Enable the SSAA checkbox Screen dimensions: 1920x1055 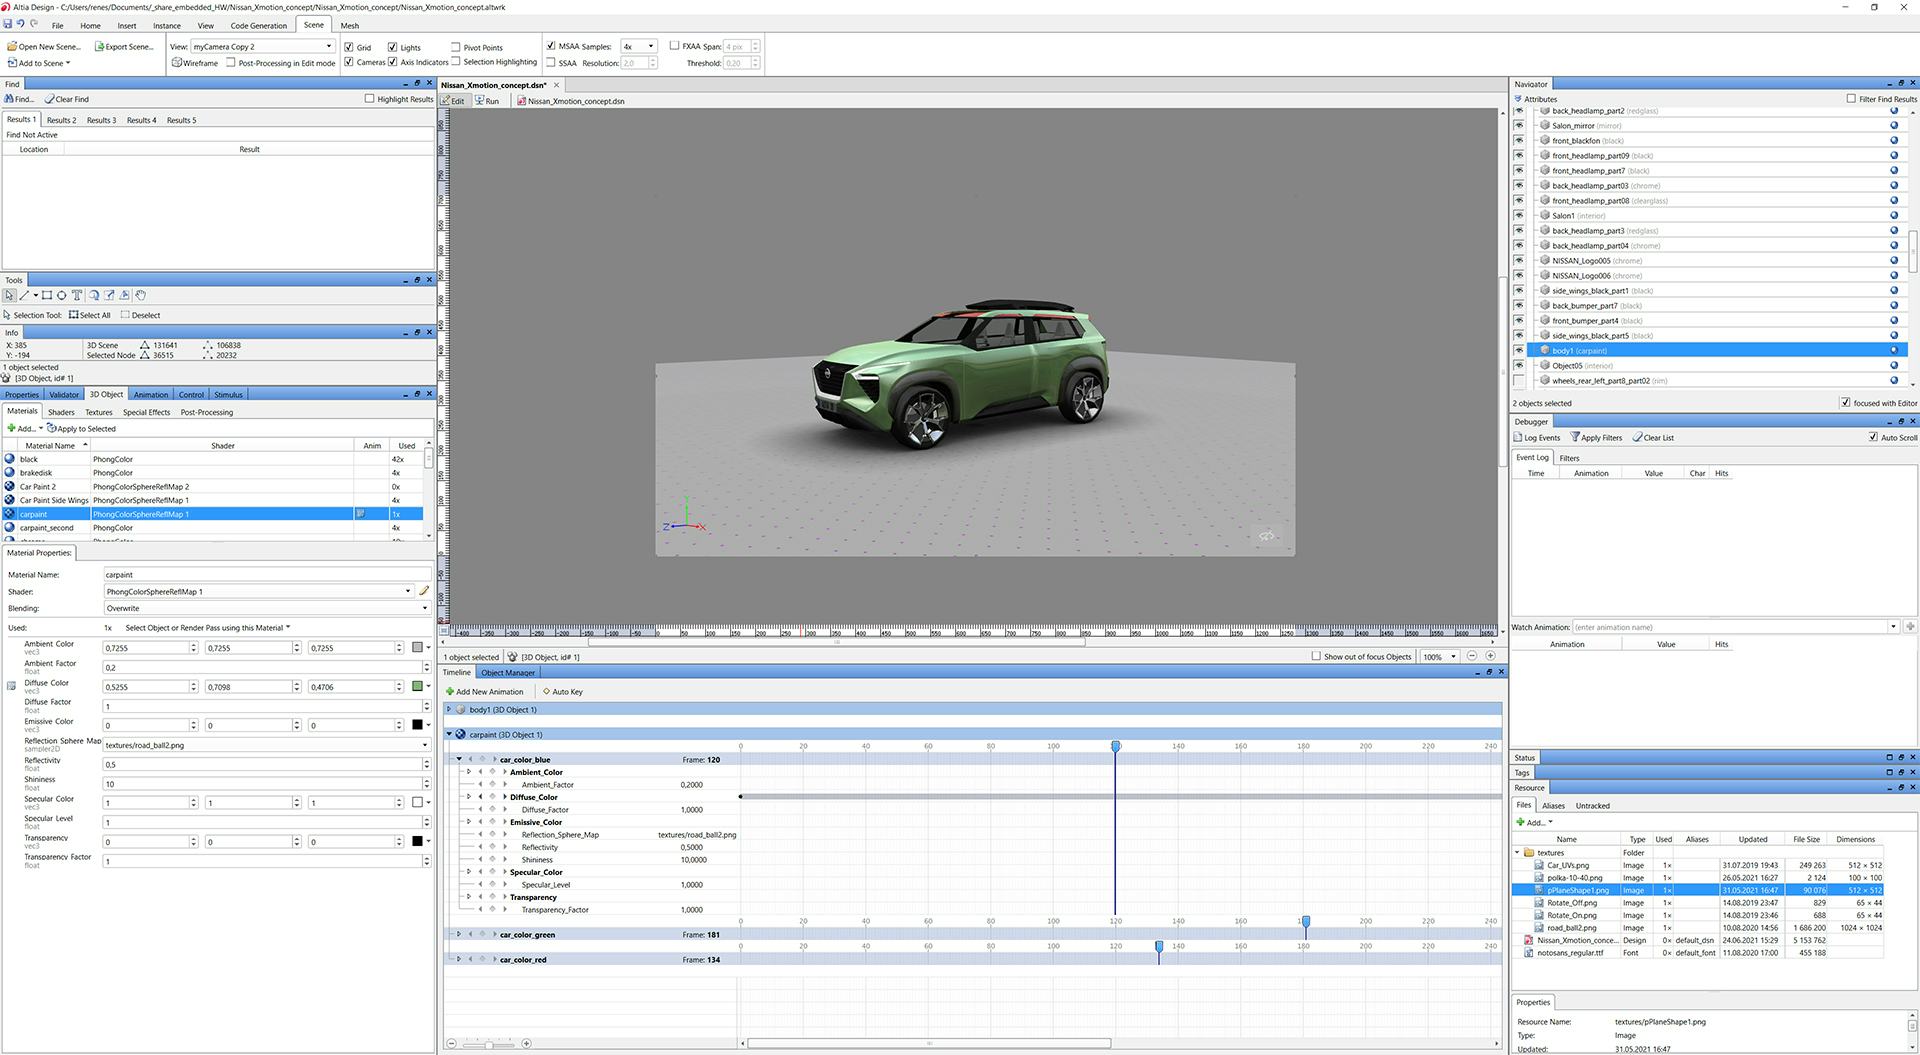coord(551,62)
